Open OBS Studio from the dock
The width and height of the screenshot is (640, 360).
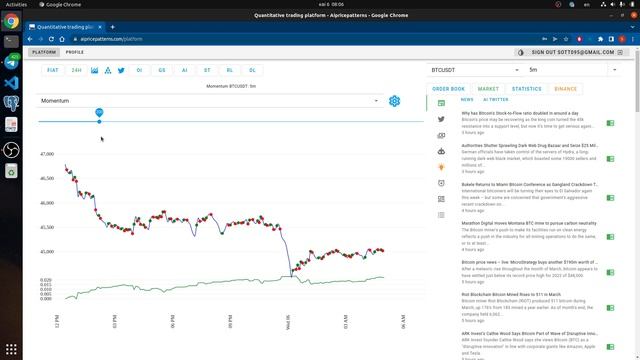(x=11, y=150)
